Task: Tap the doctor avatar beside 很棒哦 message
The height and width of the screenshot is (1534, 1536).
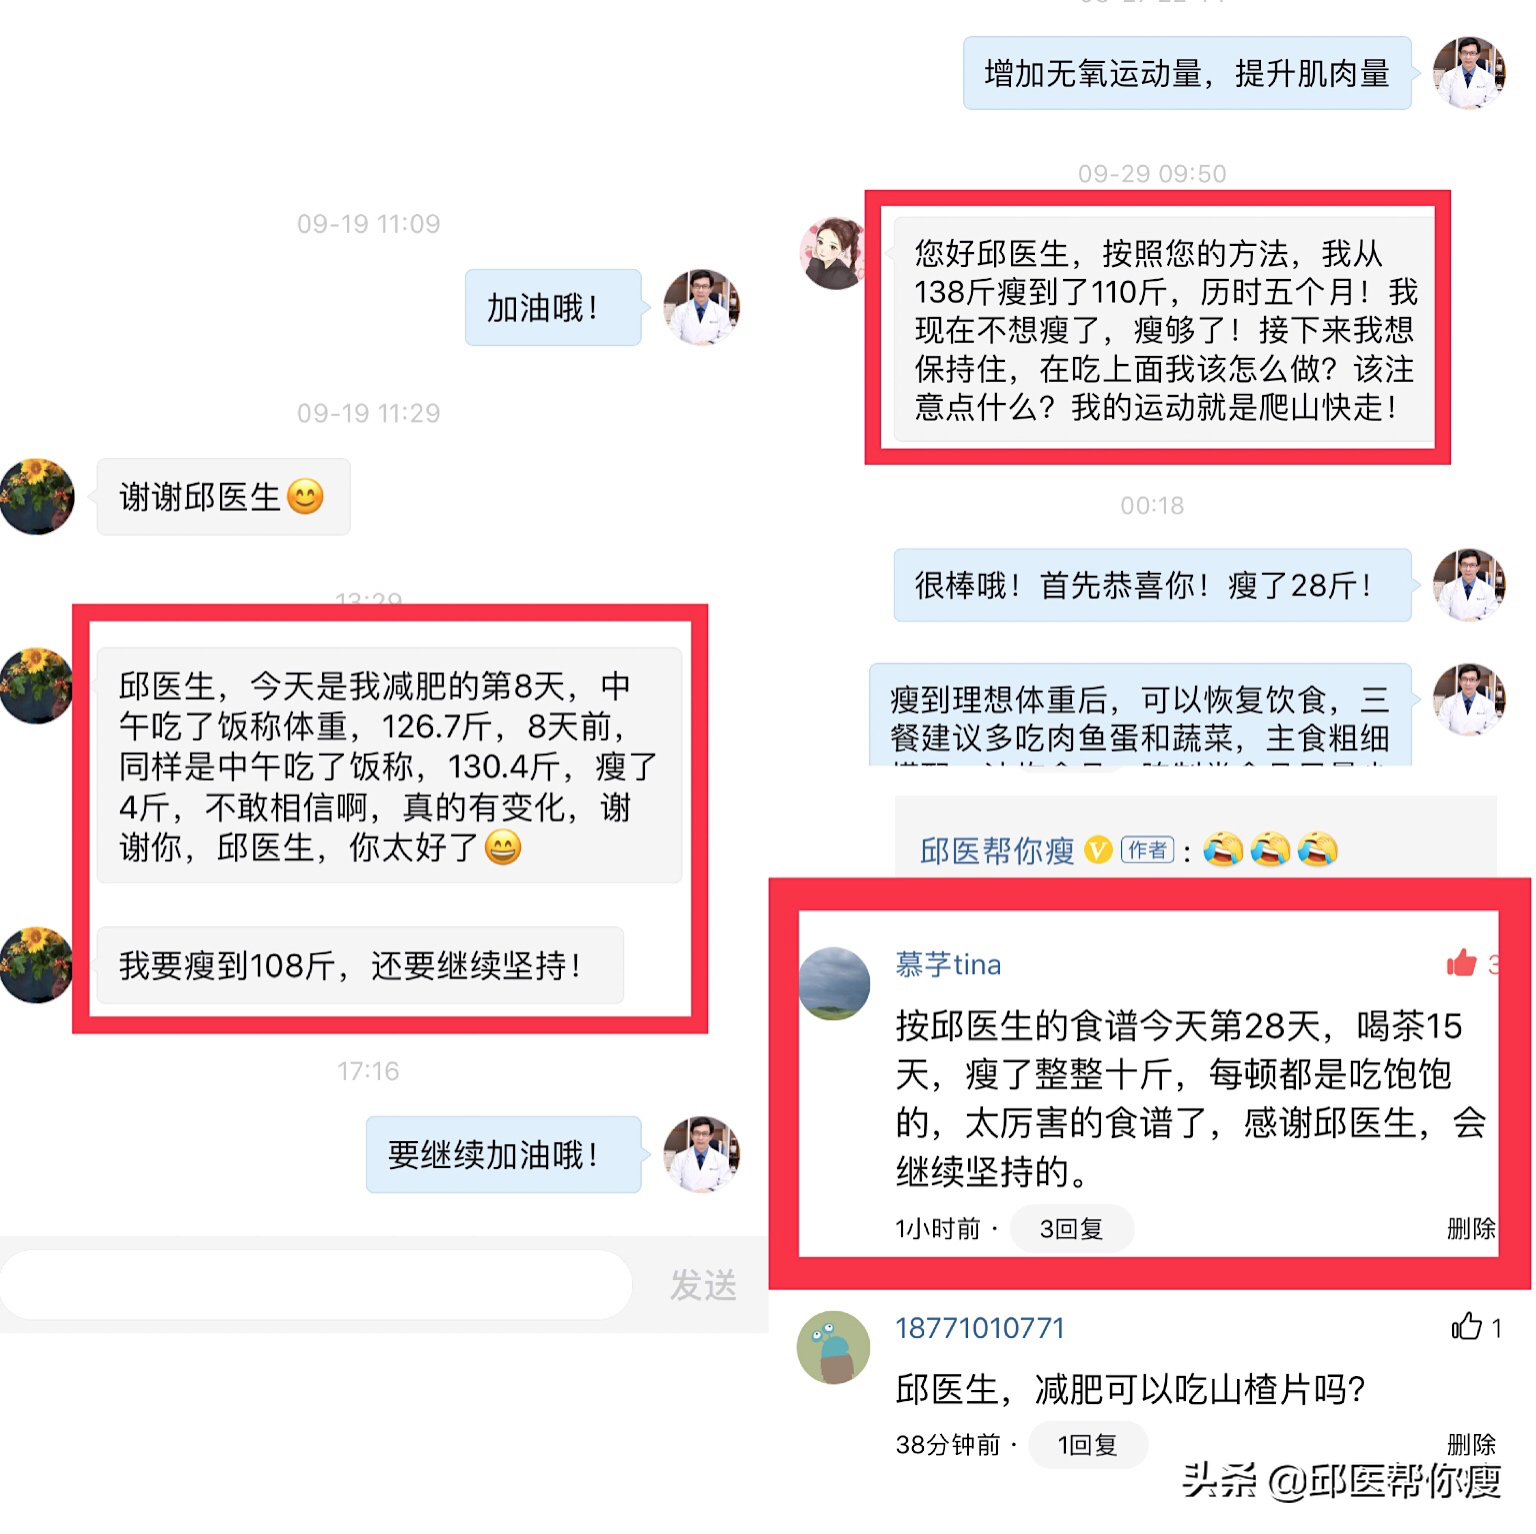Action: 1469,585
